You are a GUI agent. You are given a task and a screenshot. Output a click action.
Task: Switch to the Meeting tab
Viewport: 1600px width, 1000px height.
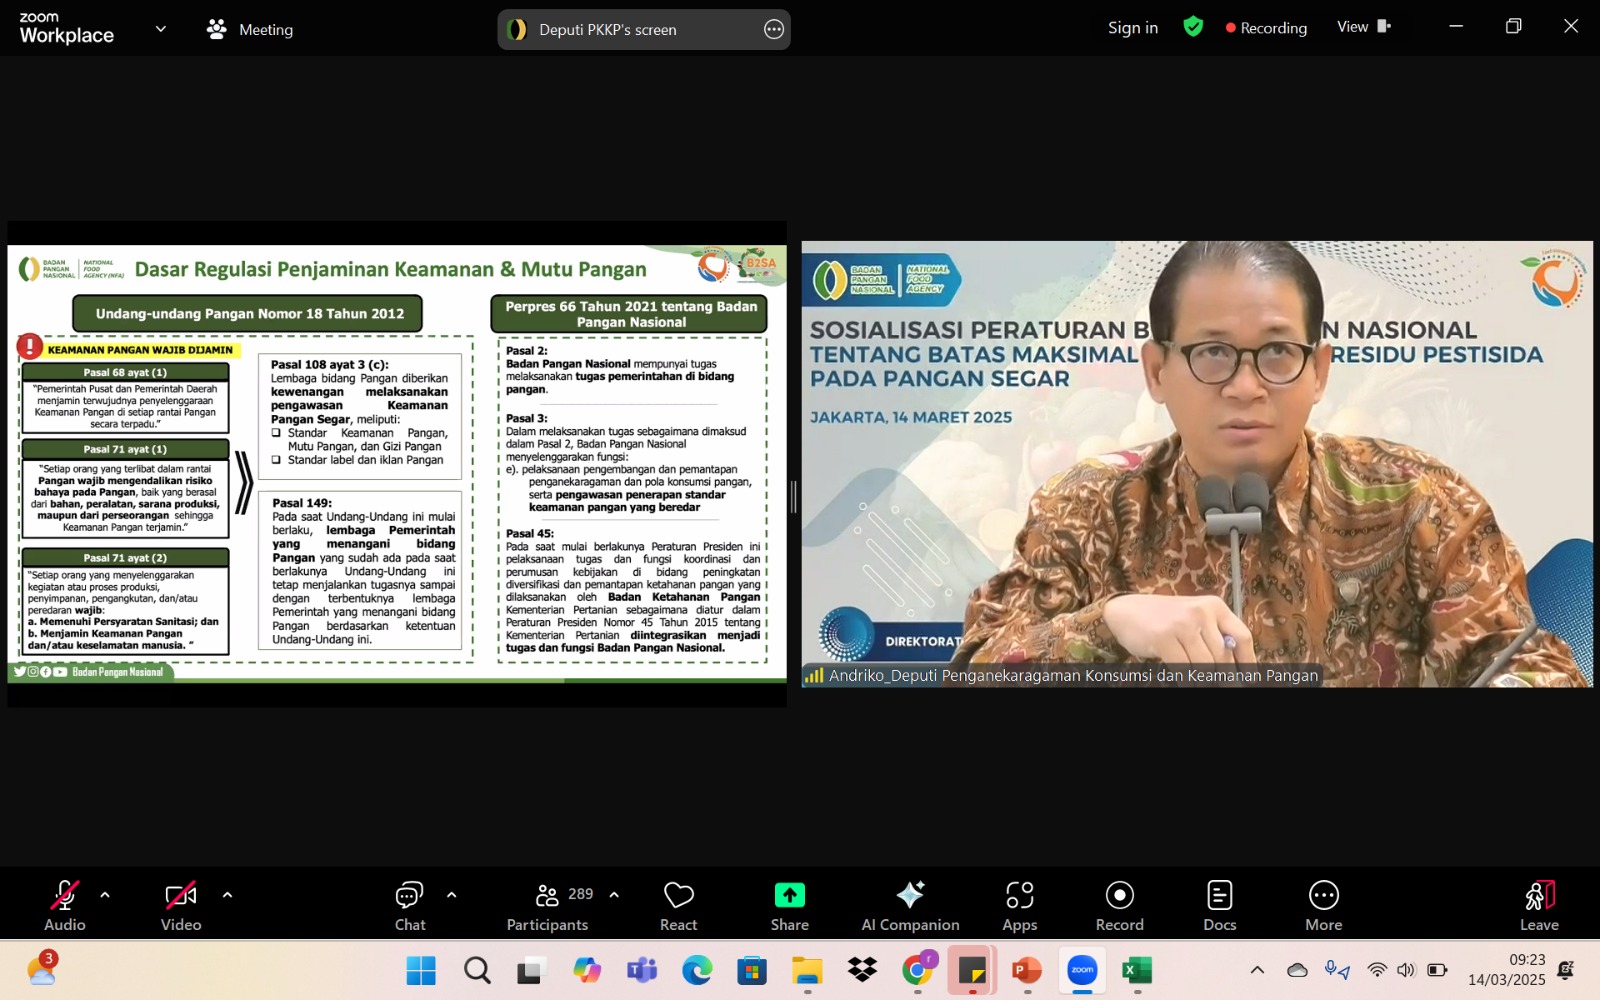coord(250,29)
